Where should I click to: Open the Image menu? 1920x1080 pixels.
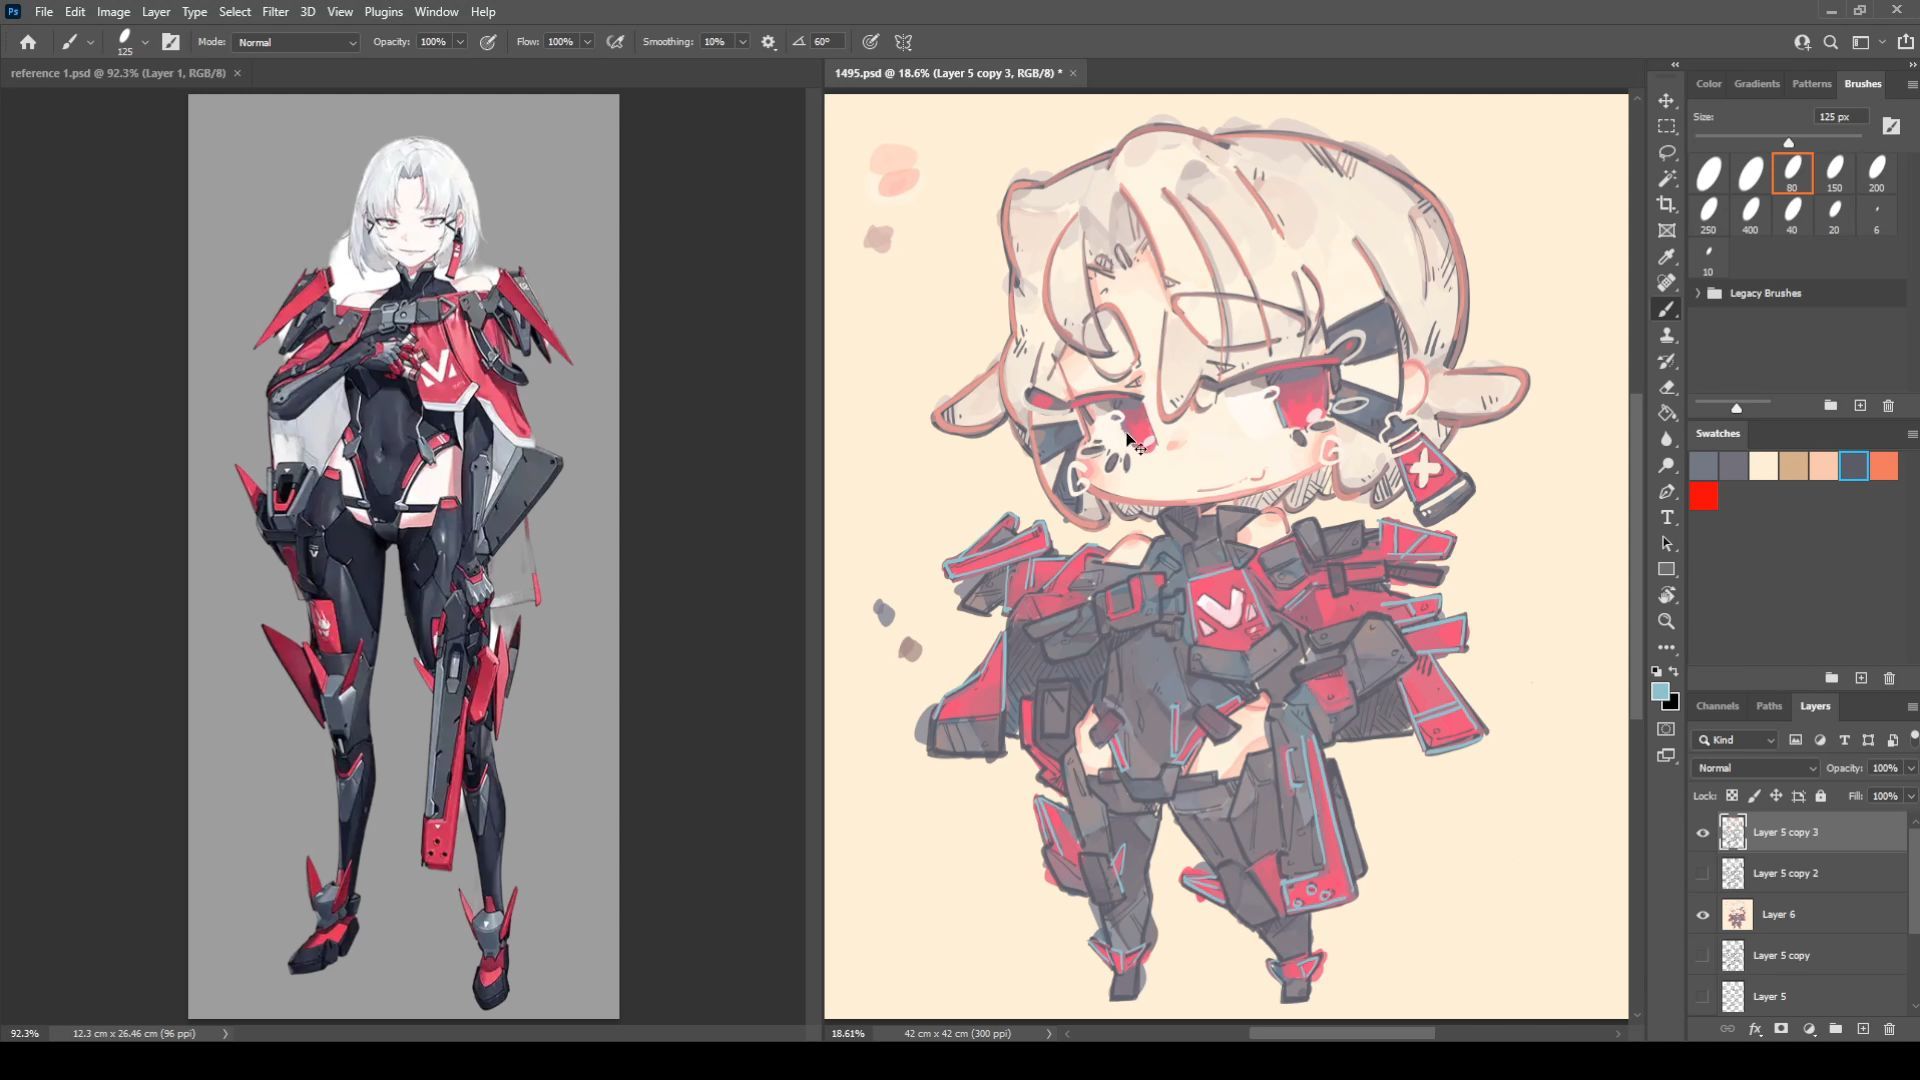[113, 12]
